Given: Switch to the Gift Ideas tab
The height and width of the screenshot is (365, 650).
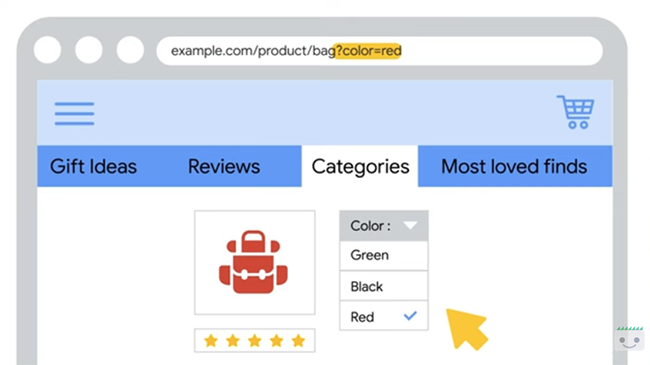Looking at the screenshot, I should tap(93, 166).
